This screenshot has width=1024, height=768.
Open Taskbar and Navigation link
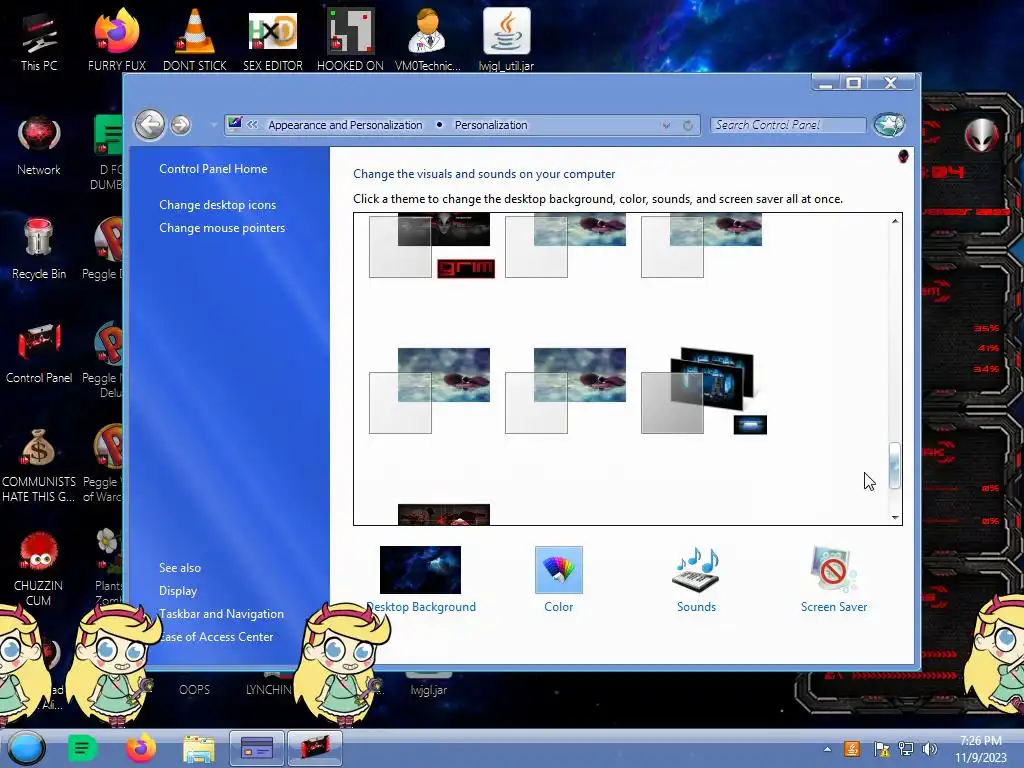click(221, 613)
